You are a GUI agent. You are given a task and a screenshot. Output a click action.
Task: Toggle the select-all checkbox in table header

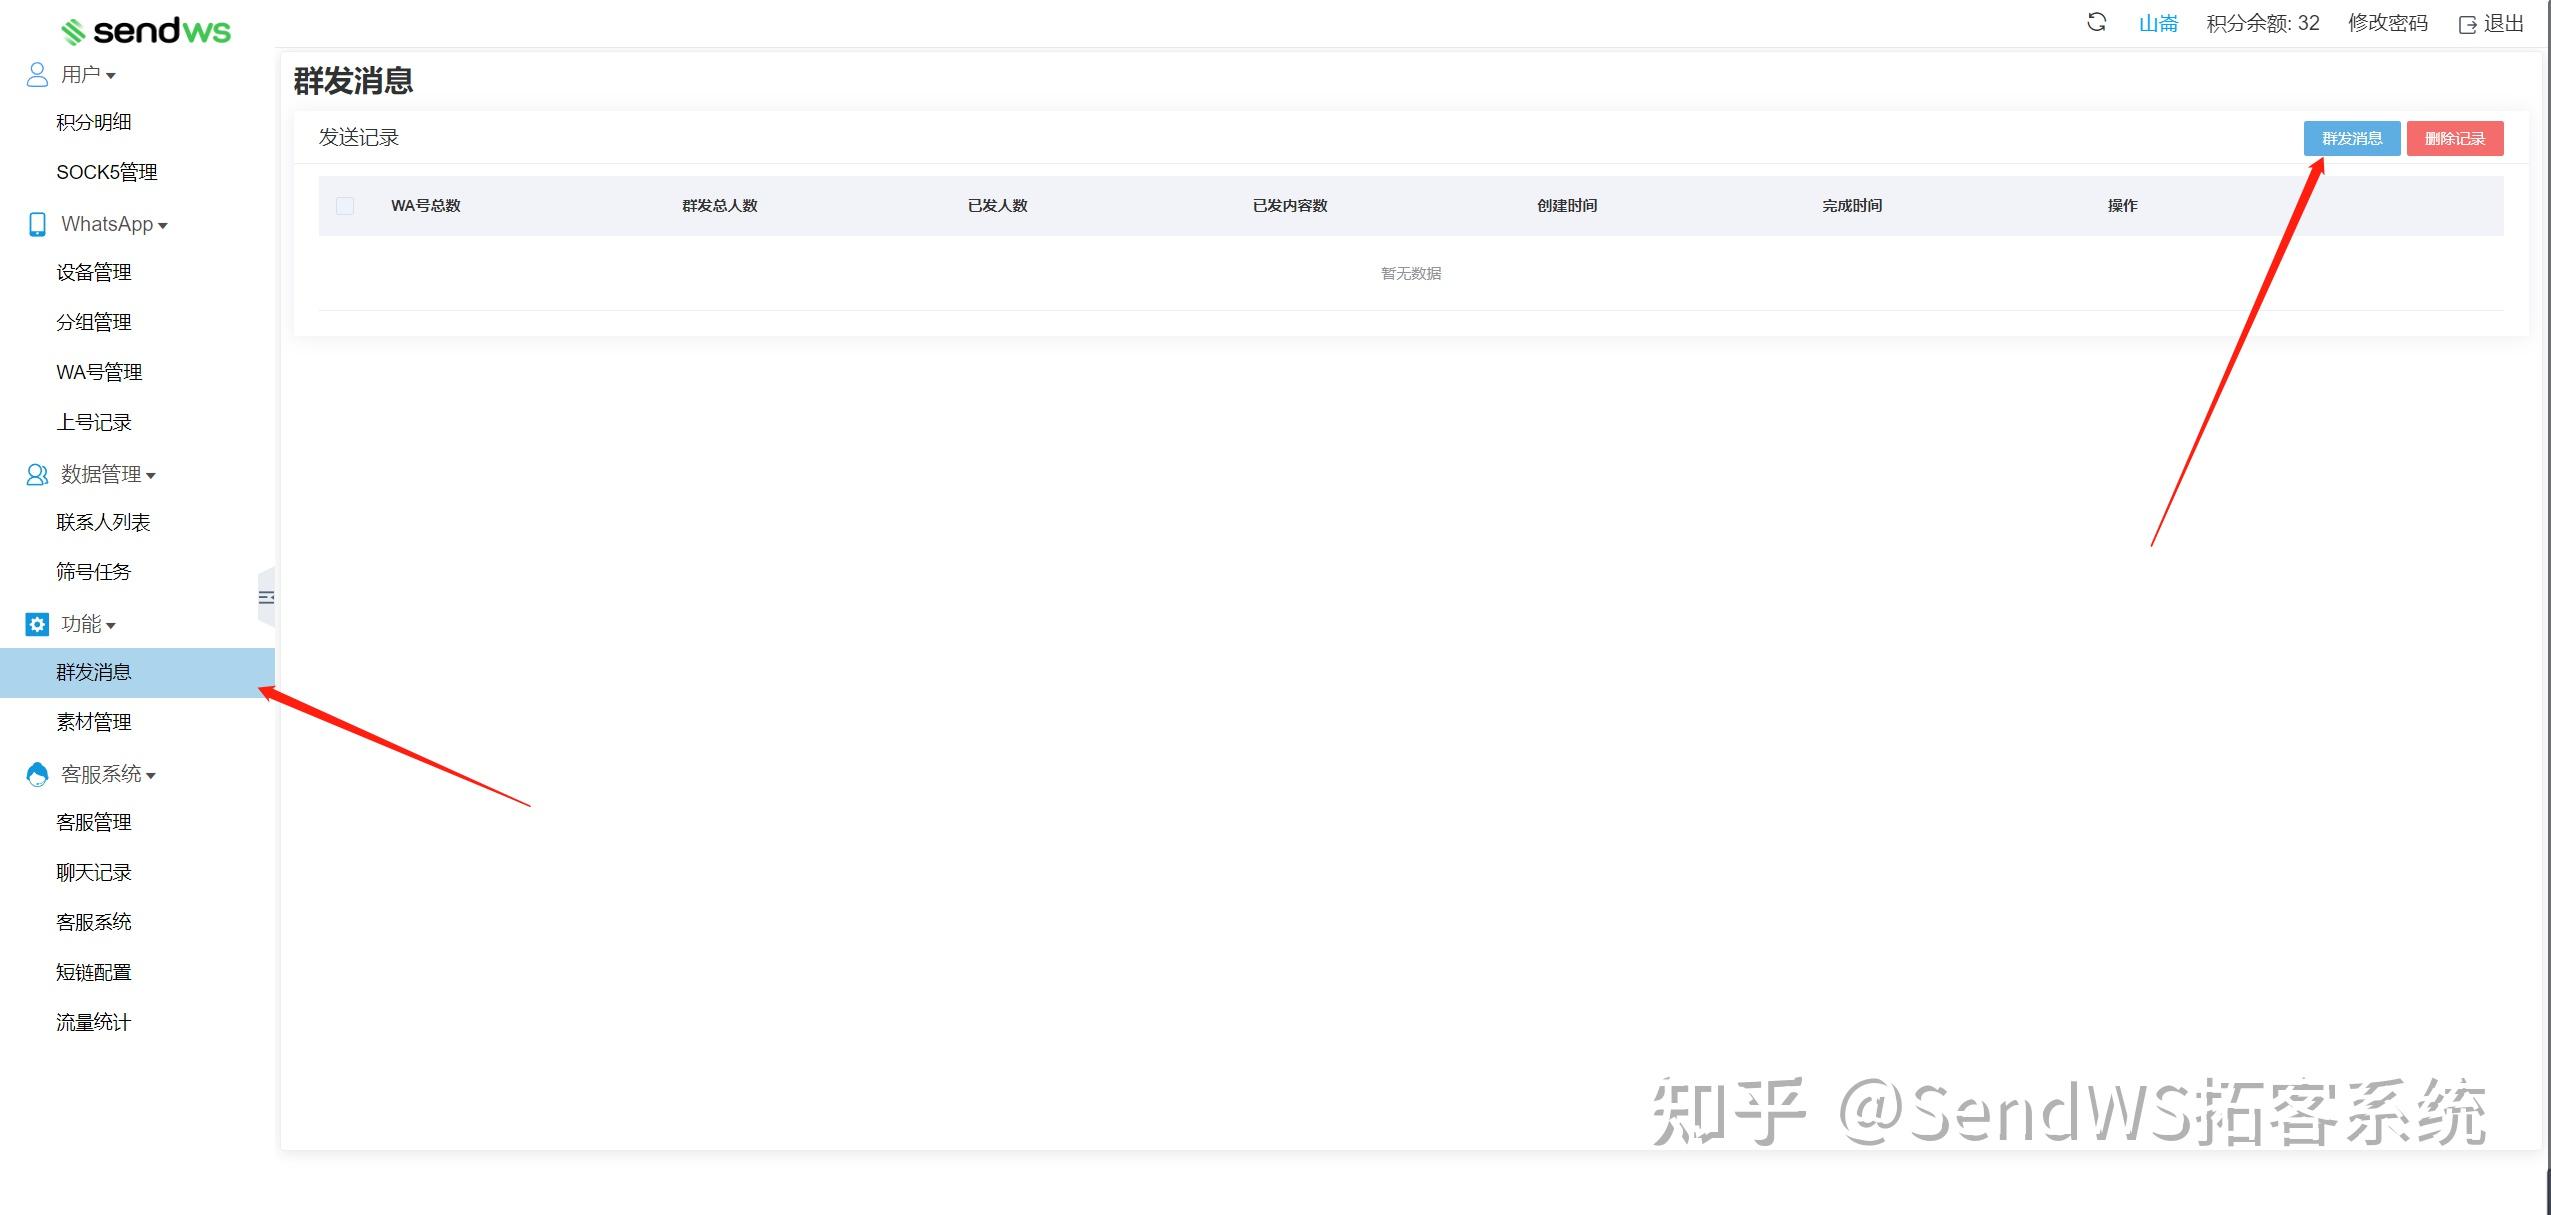pyautogui.click(x=345, y=206)
